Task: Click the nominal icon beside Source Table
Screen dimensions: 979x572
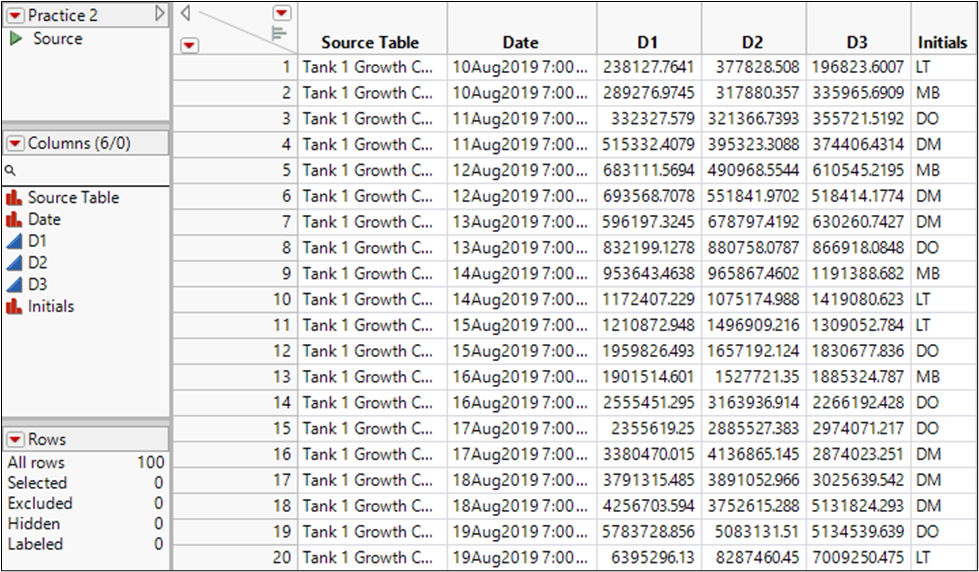Action: pyautogui.click(x=15, y=198)
